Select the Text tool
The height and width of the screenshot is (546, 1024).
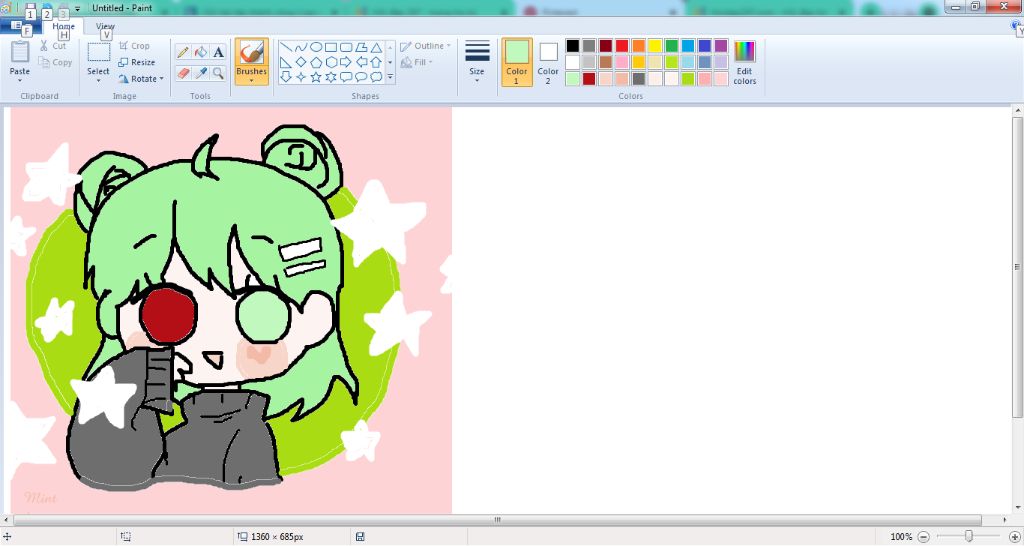pyautogui.click(x=218, y=52)
